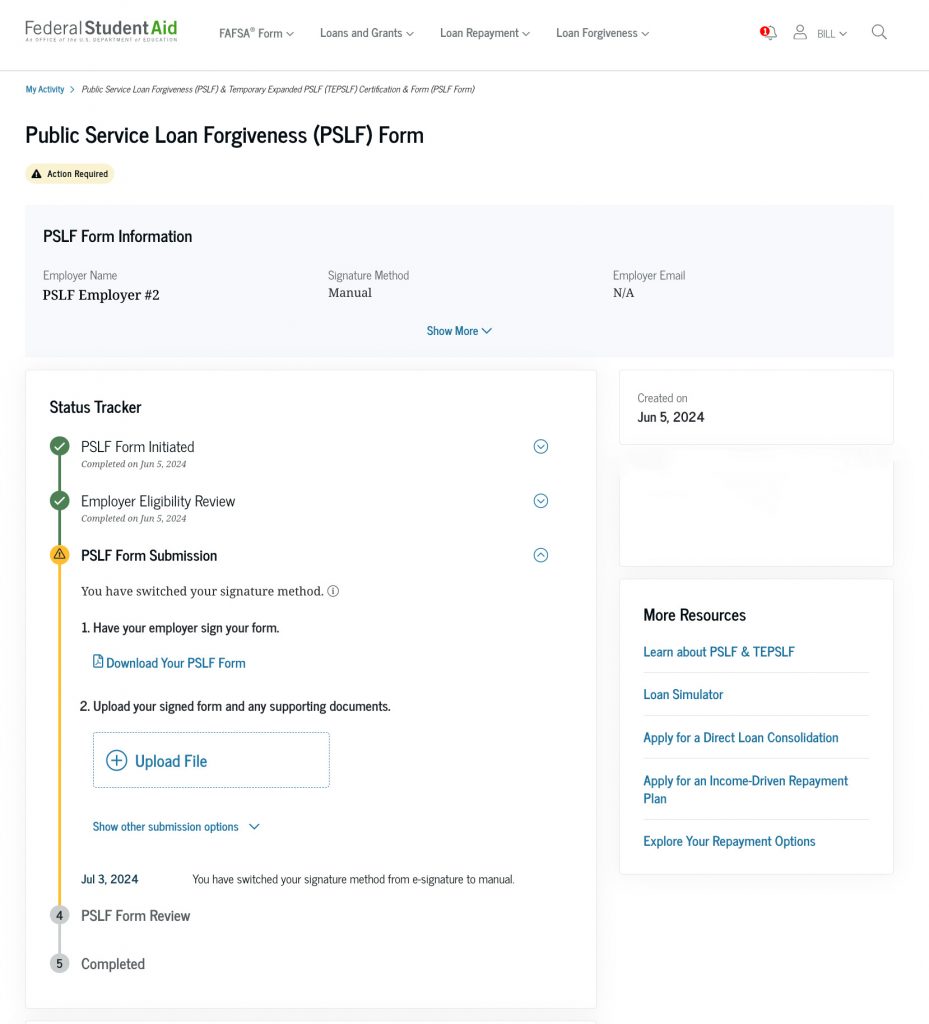Click the green checkmark on Employer Eligibility Review
Screen dimensions: 929x1024
click(59, 500)
